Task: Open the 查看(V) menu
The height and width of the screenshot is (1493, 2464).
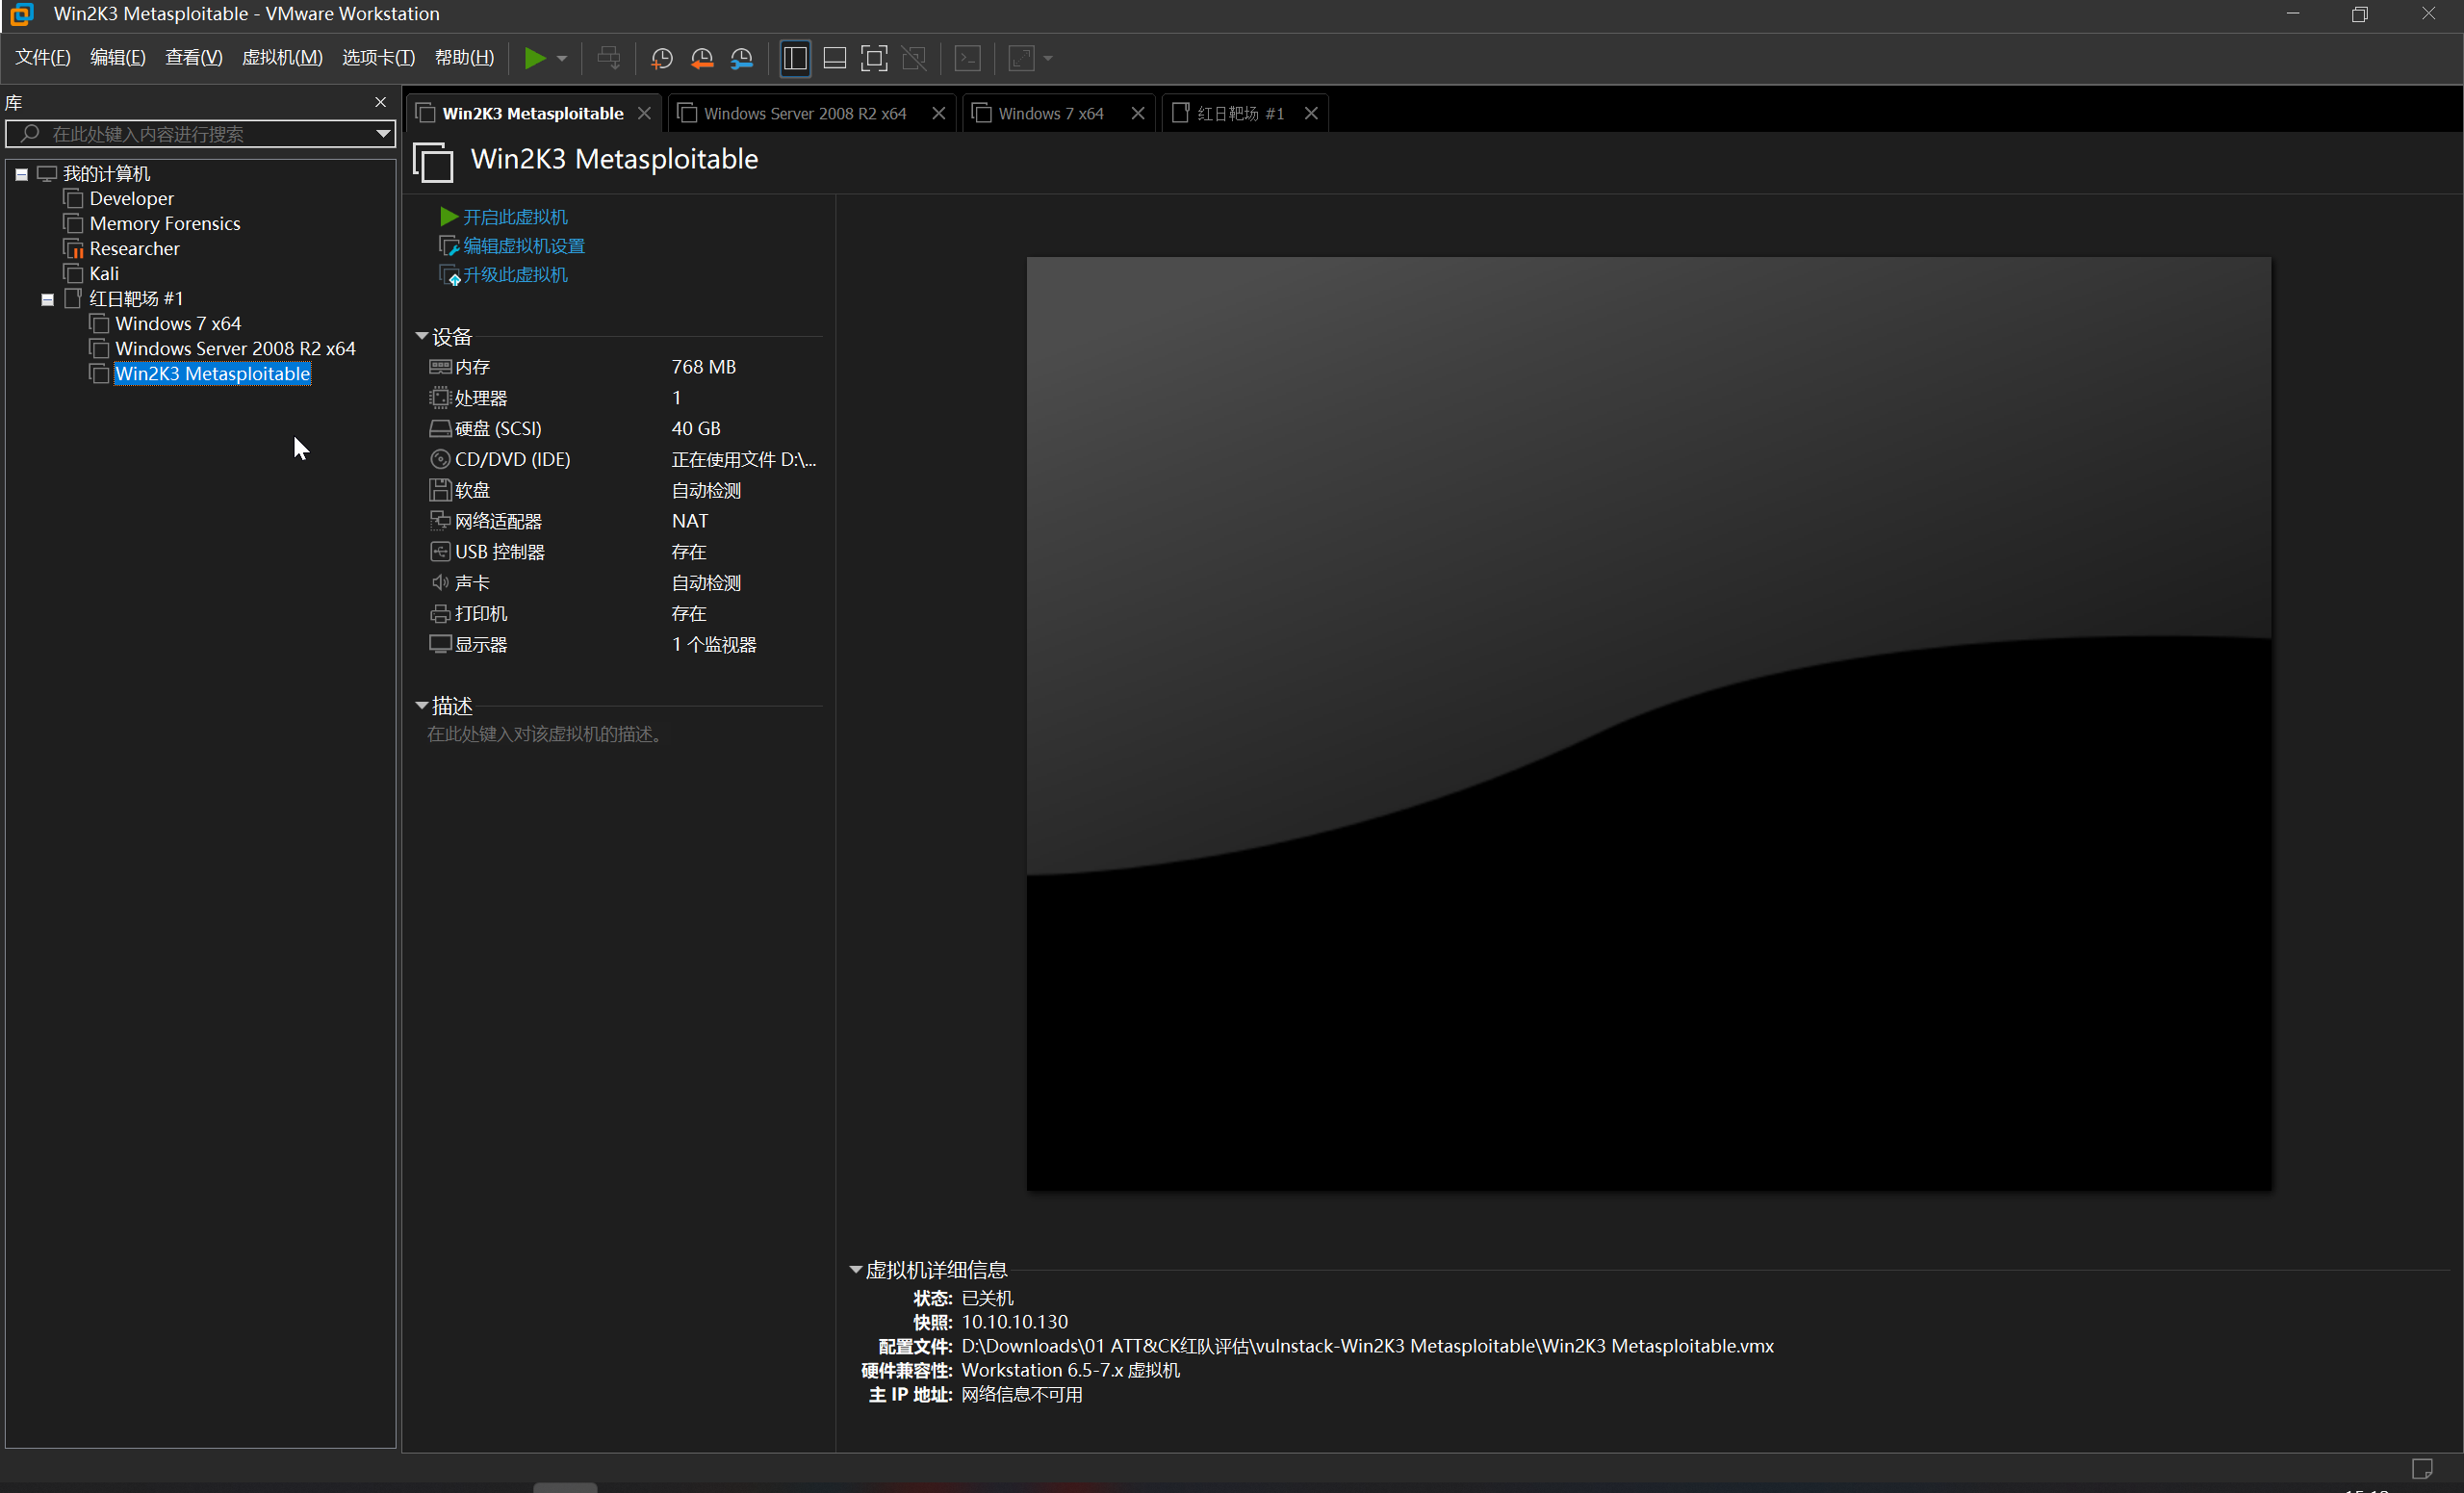Action: (x=194, y=58)
